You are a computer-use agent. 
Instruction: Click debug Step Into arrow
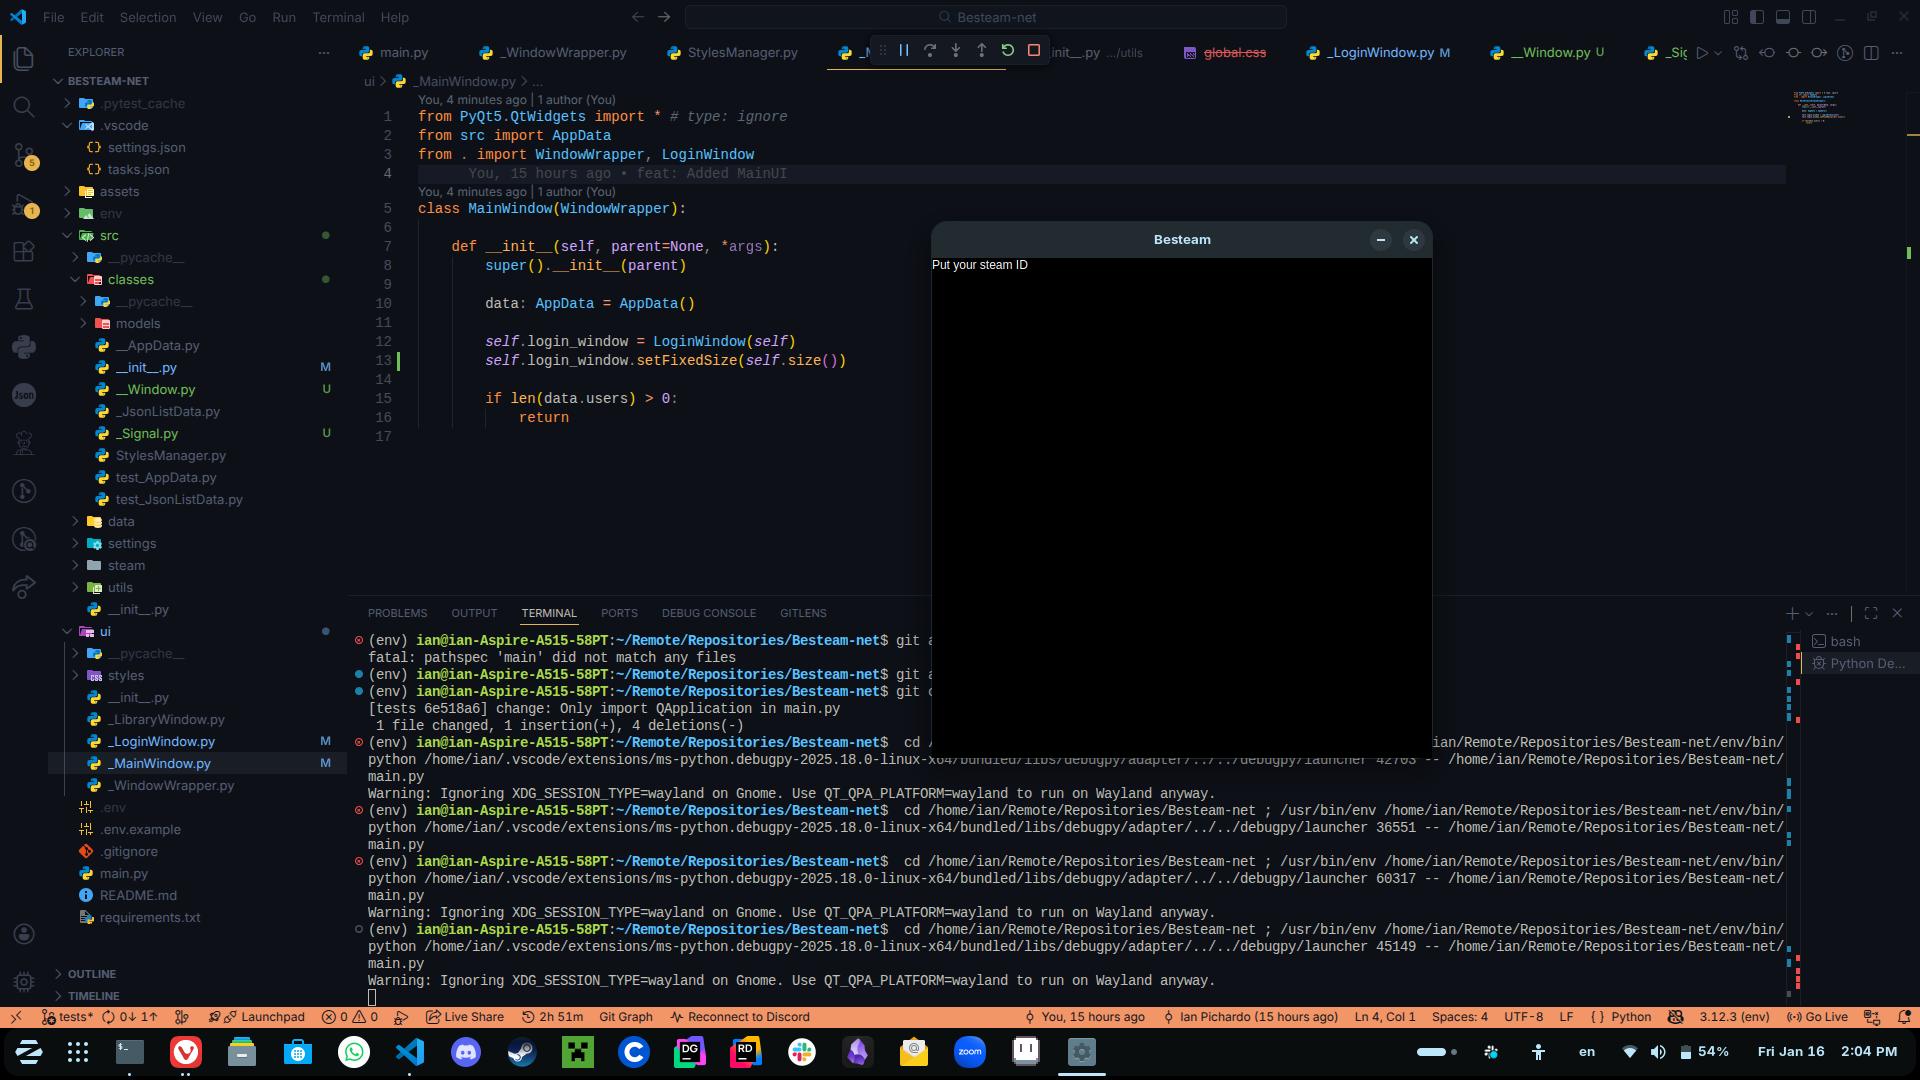tap(956, 50)
